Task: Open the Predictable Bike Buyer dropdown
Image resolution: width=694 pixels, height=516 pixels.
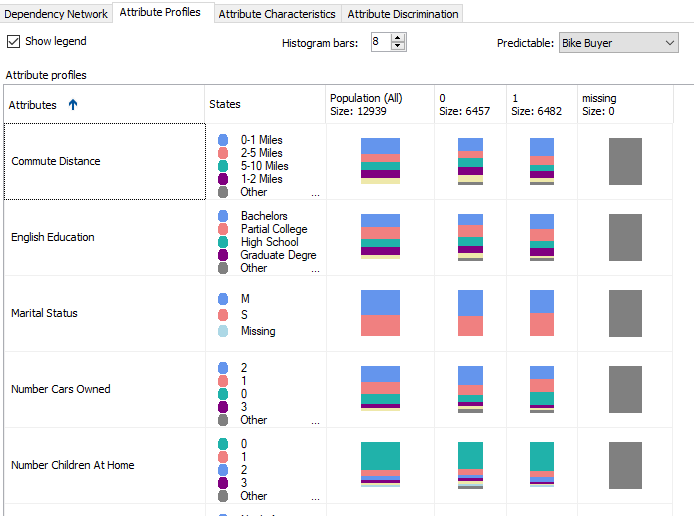Action: [669, 43]
